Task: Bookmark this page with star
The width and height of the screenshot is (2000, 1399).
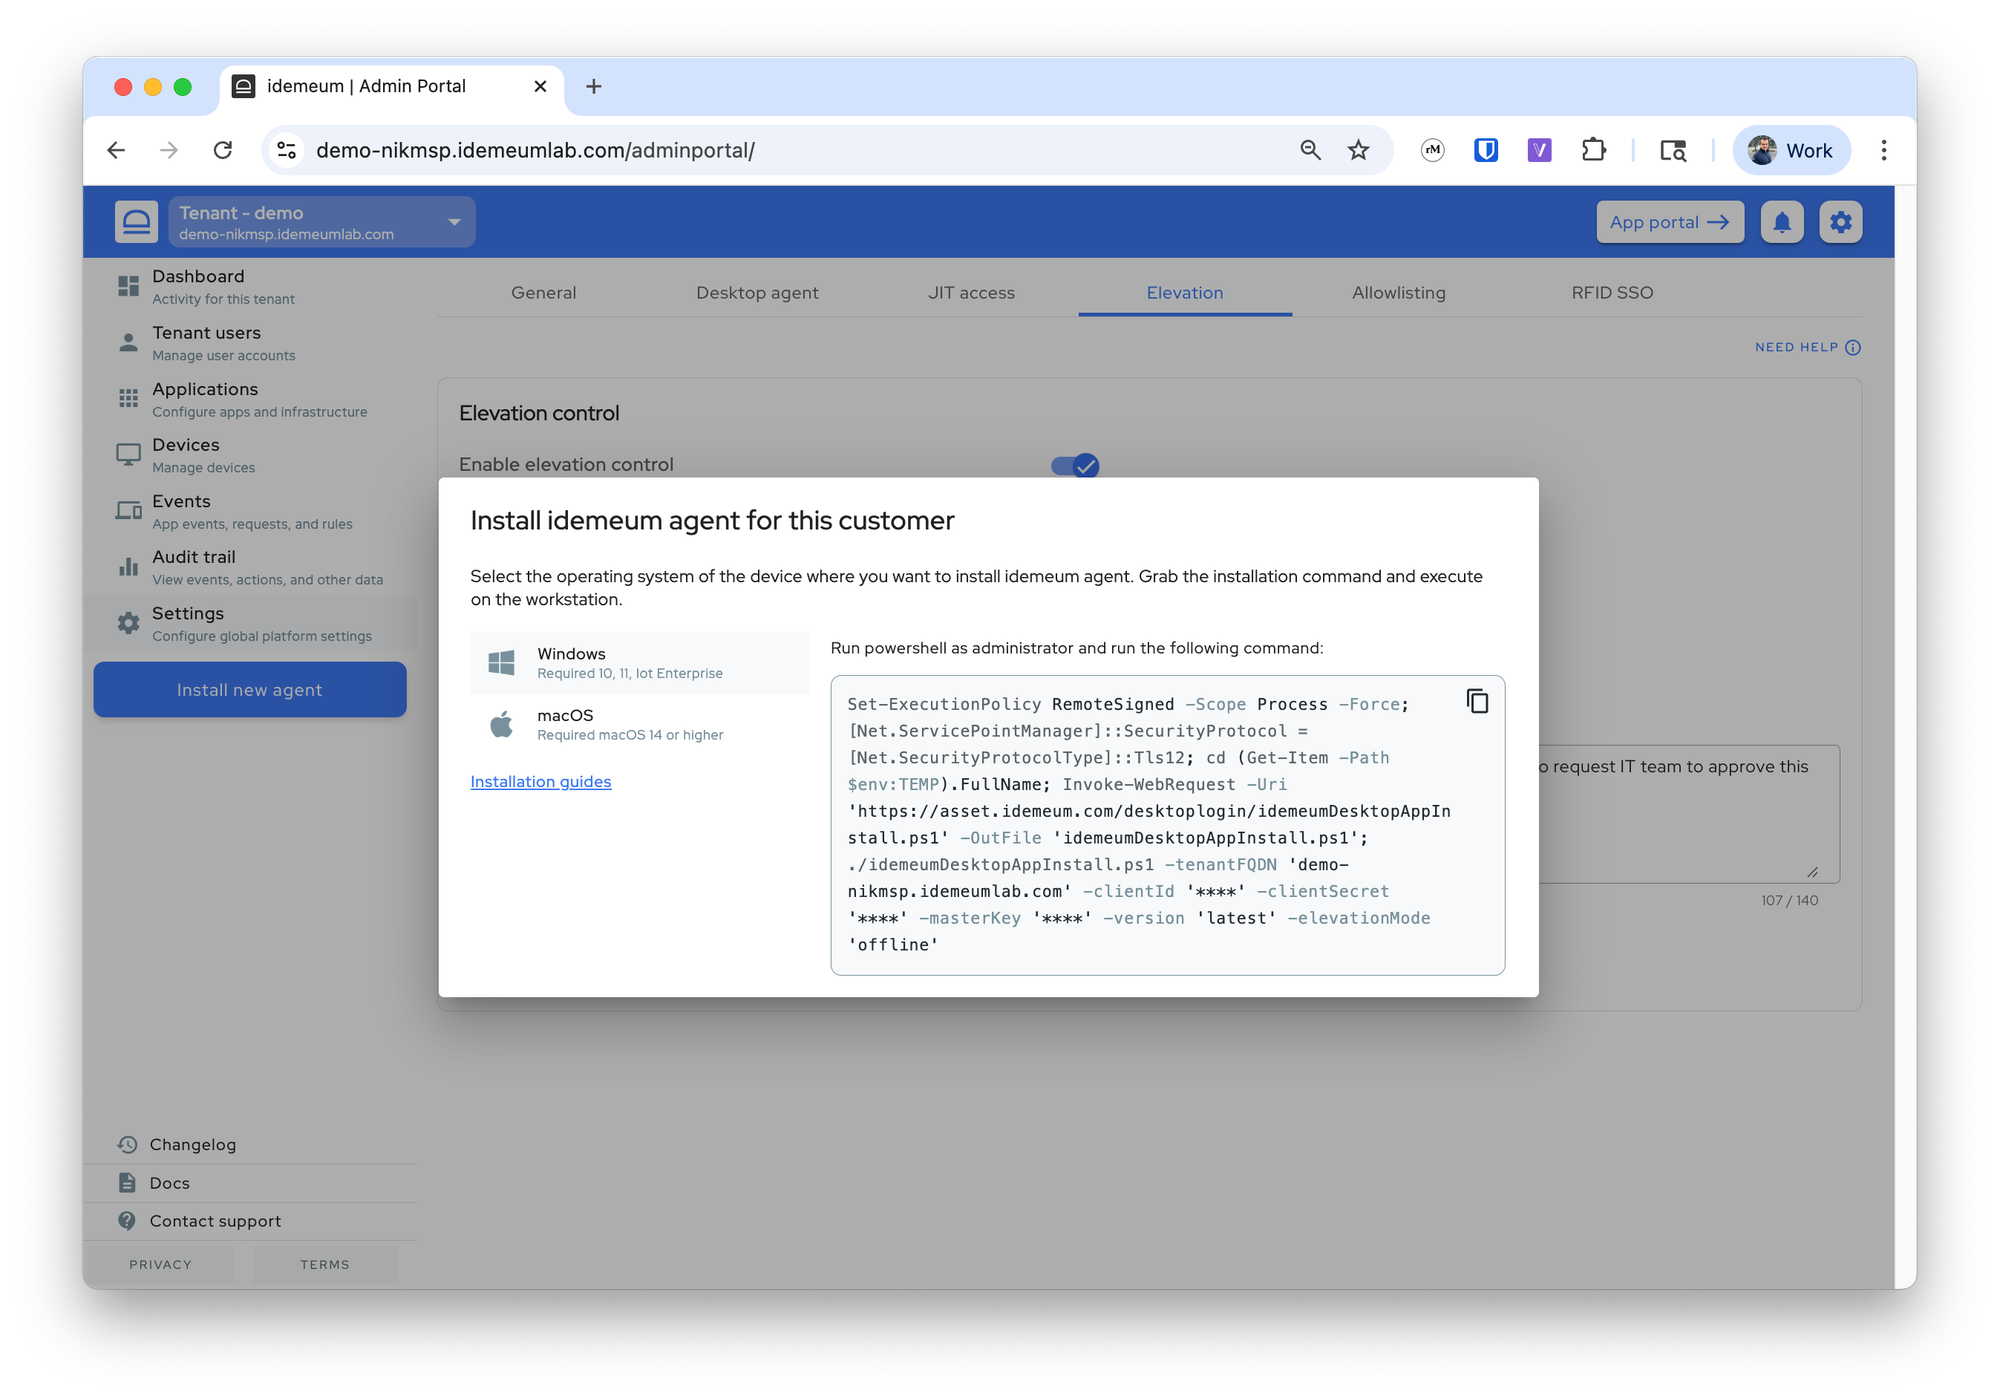Action: [1358, 150]
